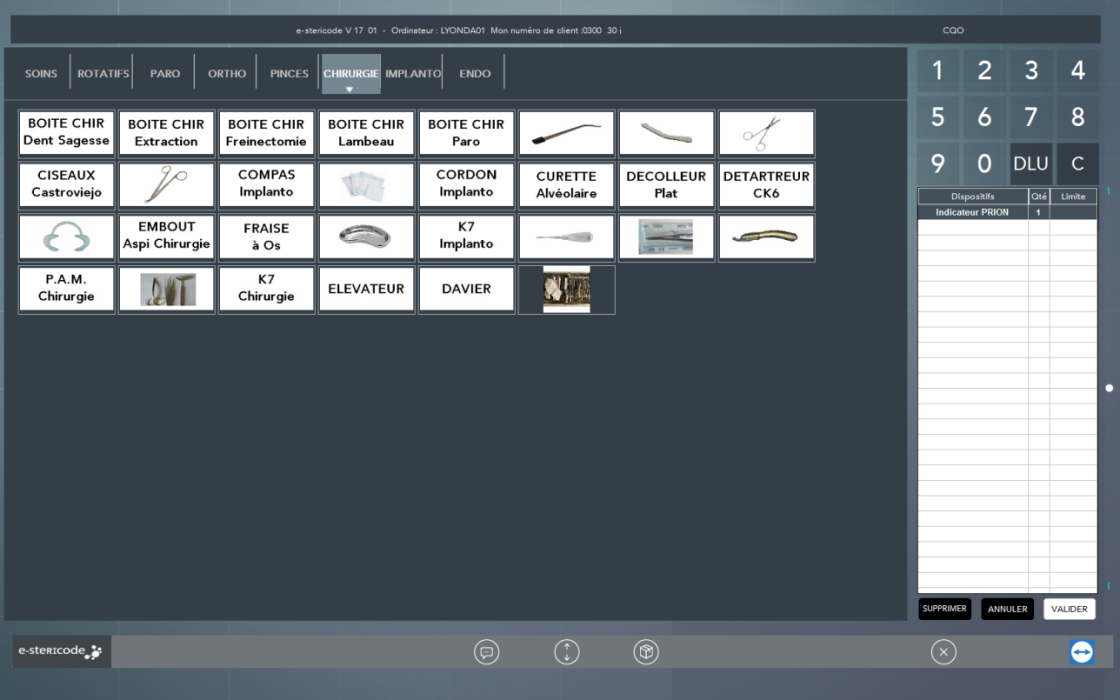Pick the silver-handled elevator instrument picture tile
The width and height of the screenshot is (1120, 700).
[x=566, y=236]
